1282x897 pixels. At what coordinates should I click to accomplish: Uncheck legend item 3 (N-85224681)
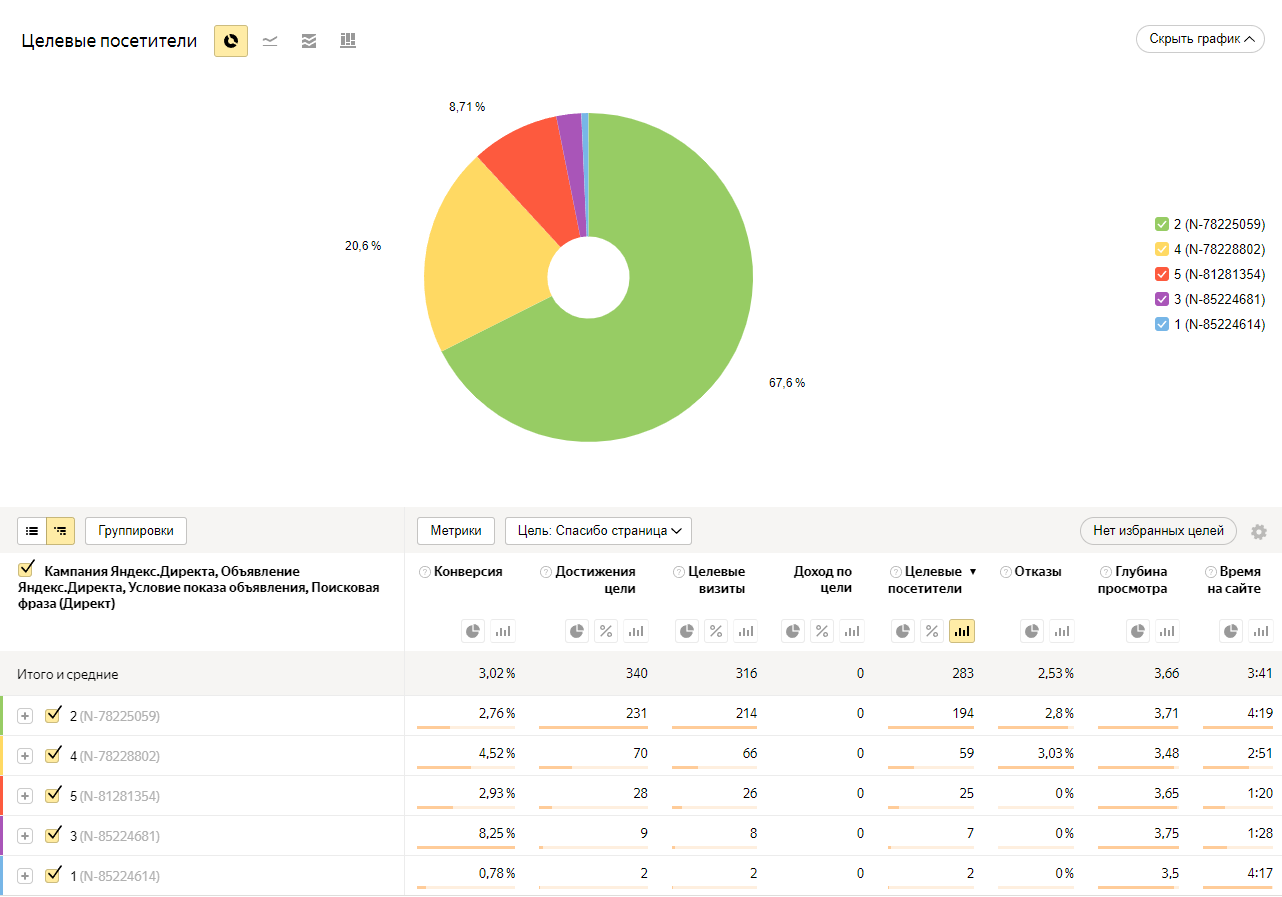point(1162,299)
